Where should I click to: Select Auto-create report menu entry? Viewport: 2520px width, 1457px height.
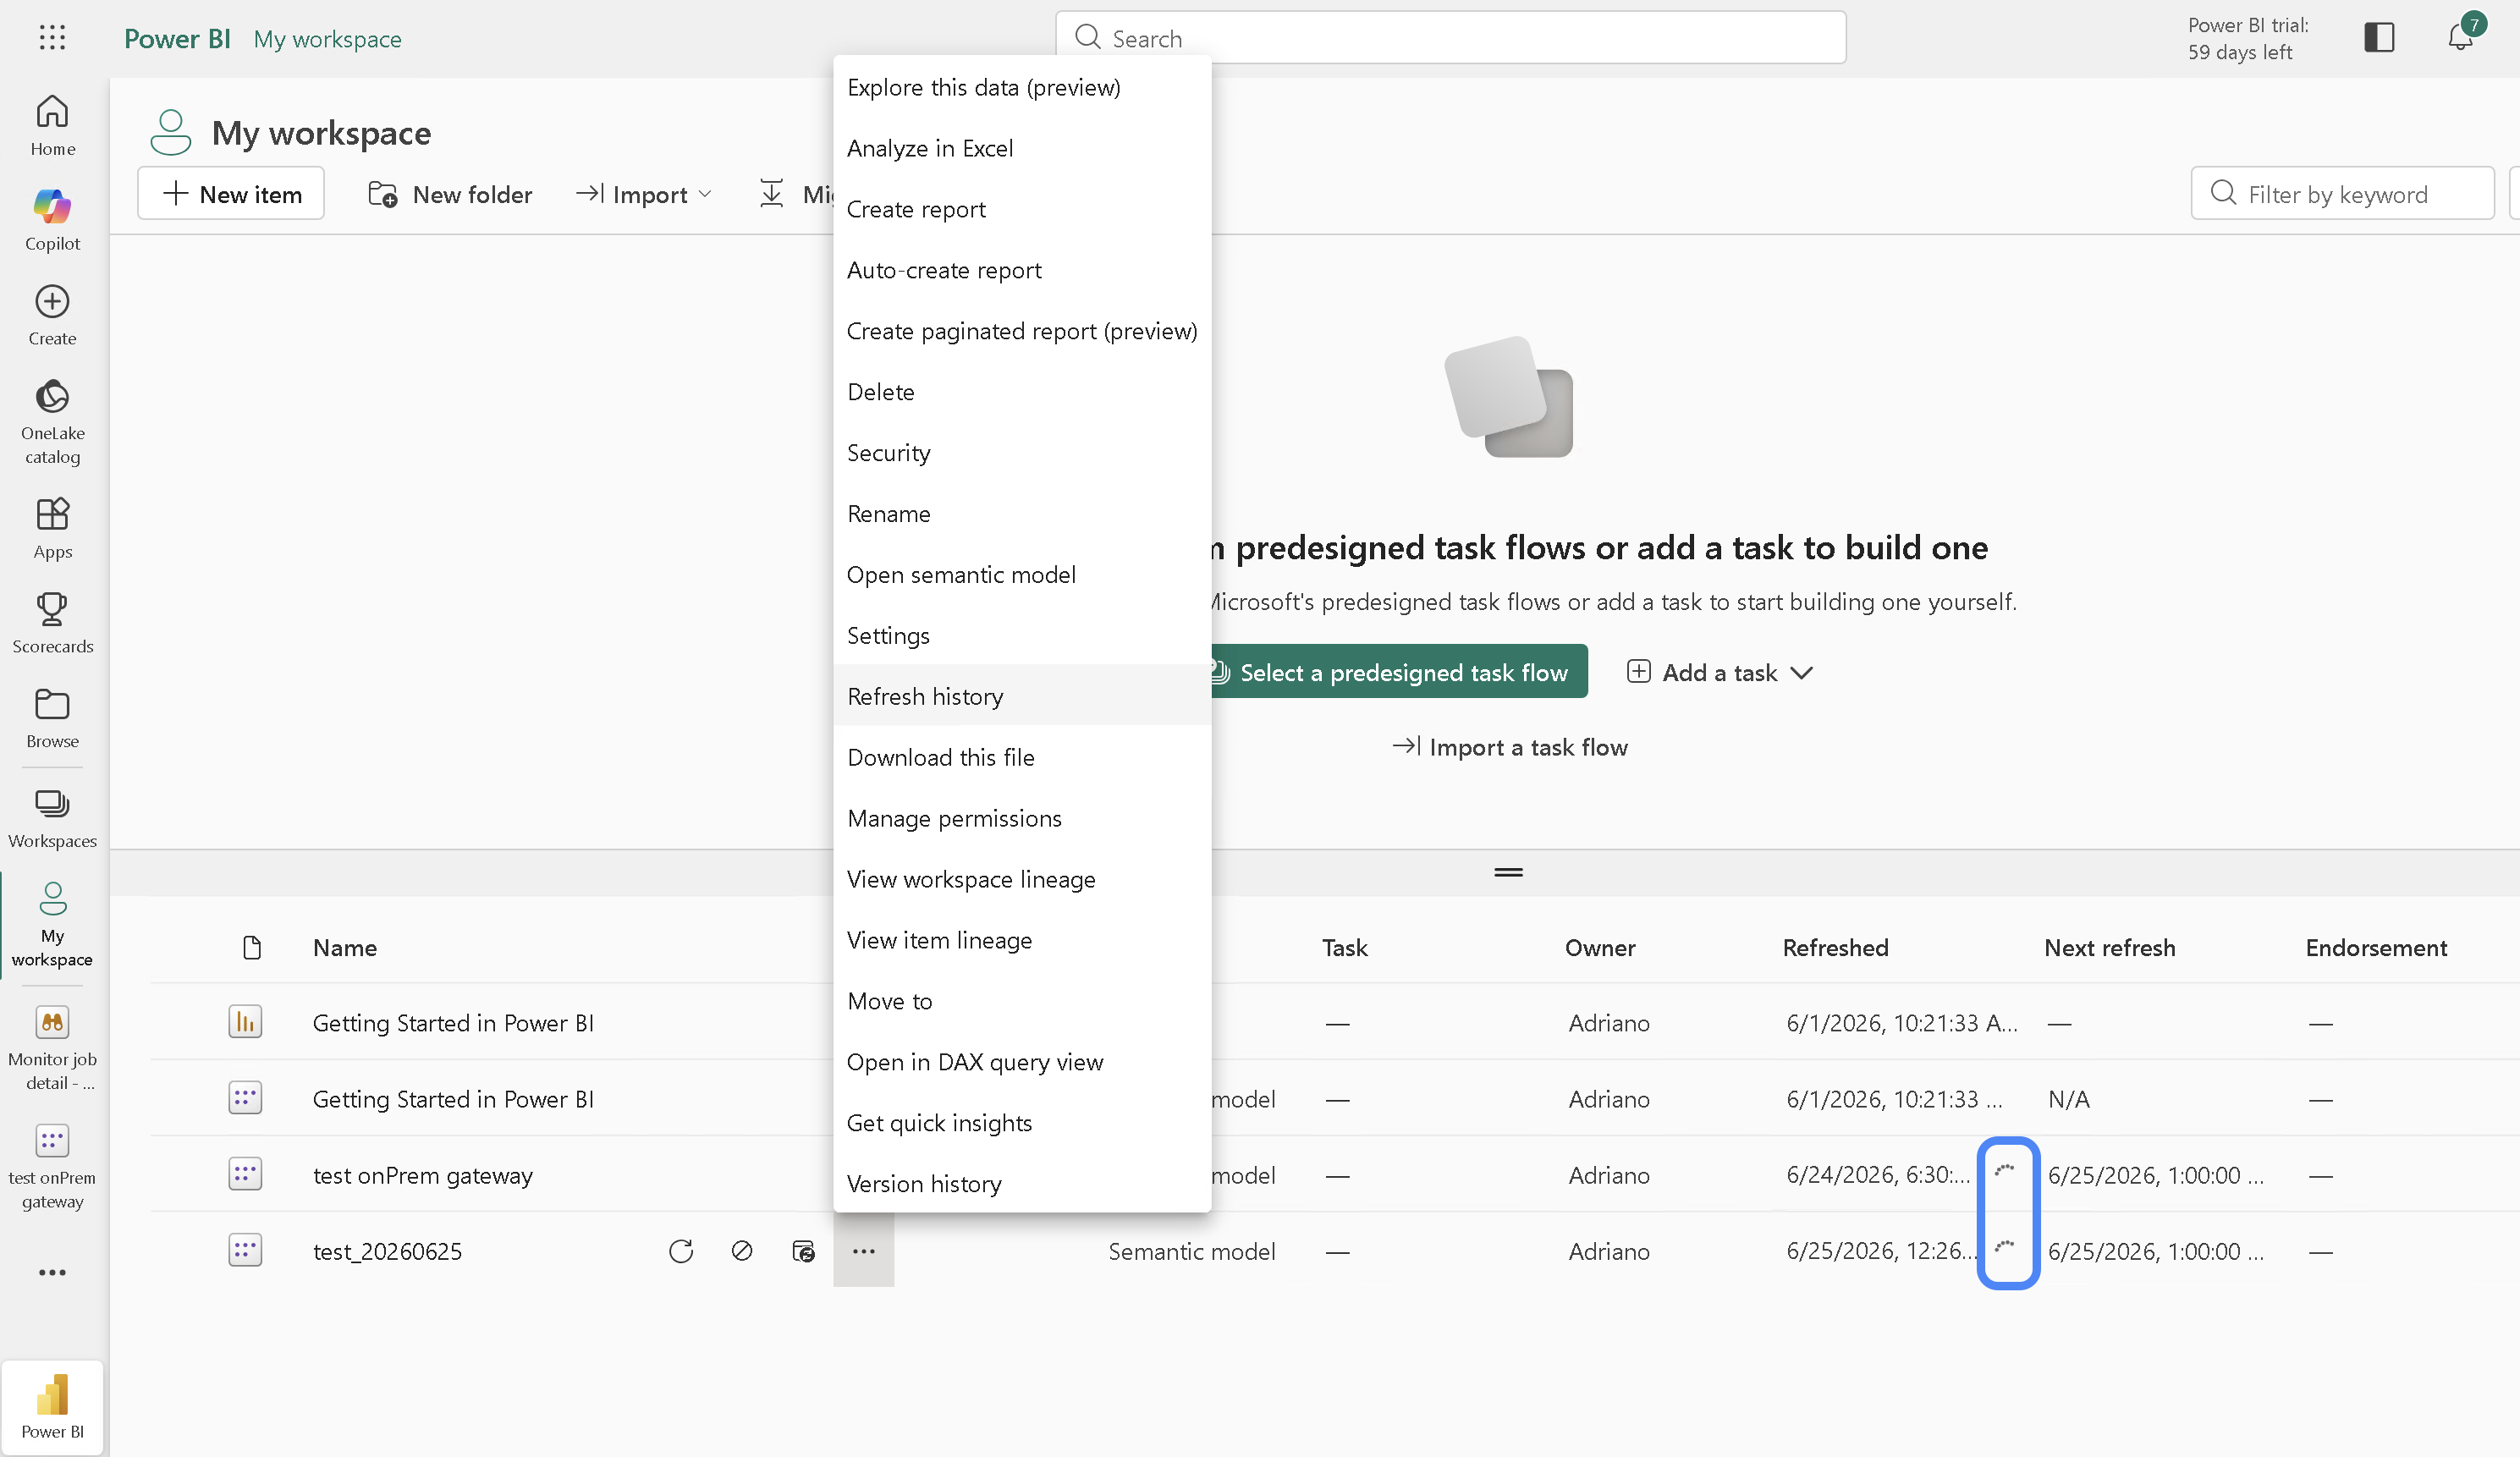(1022, 270)
